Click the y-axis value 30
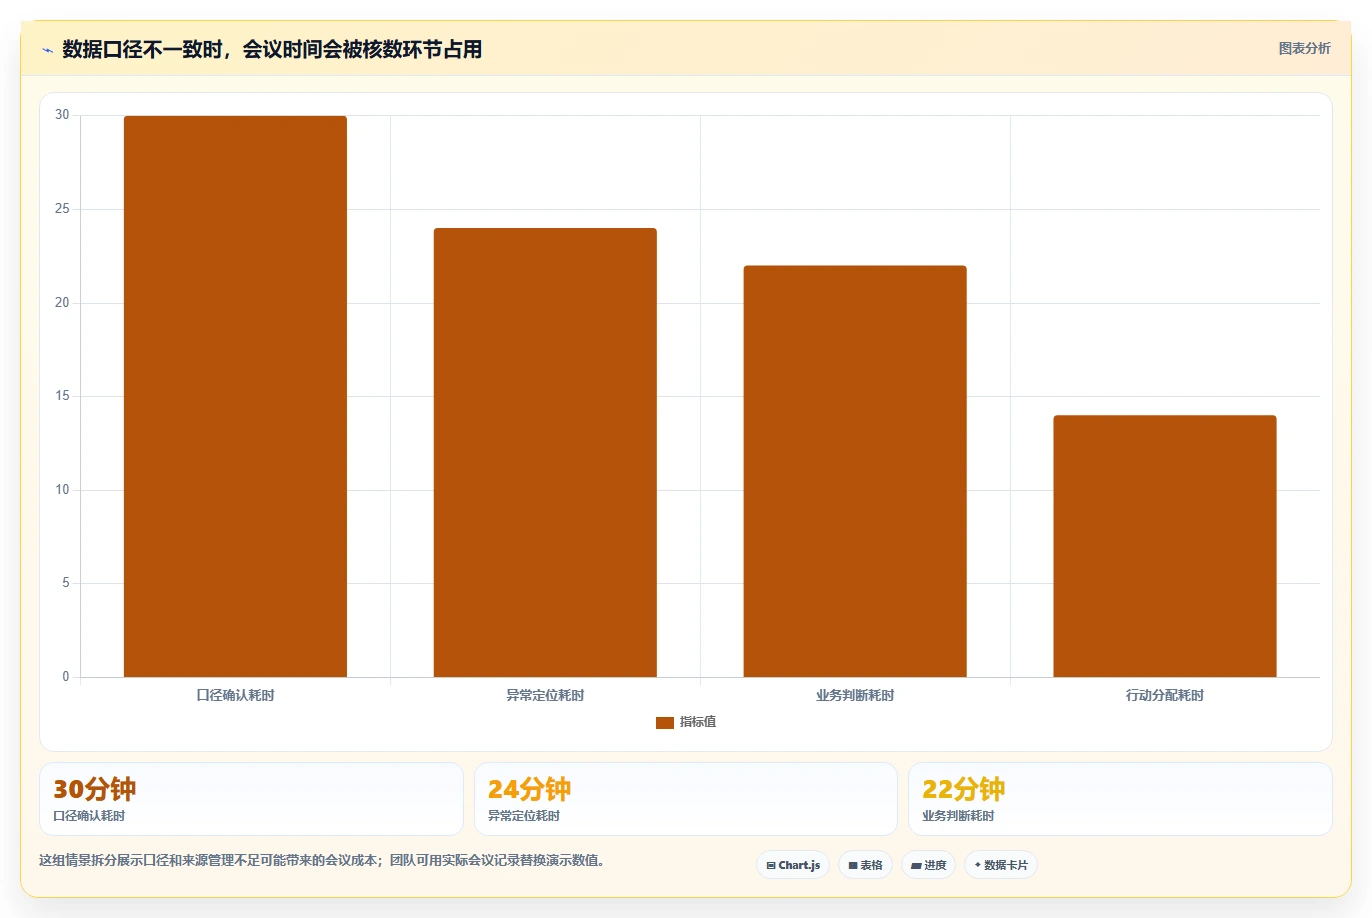This screenshot has height=918, width=1372. (x=62, y=115)
